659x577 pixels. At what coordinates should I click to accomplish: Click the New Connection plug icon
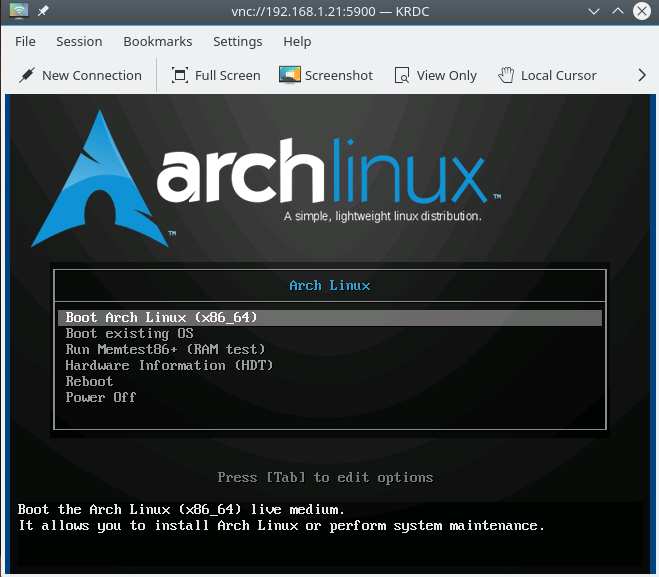26,75
